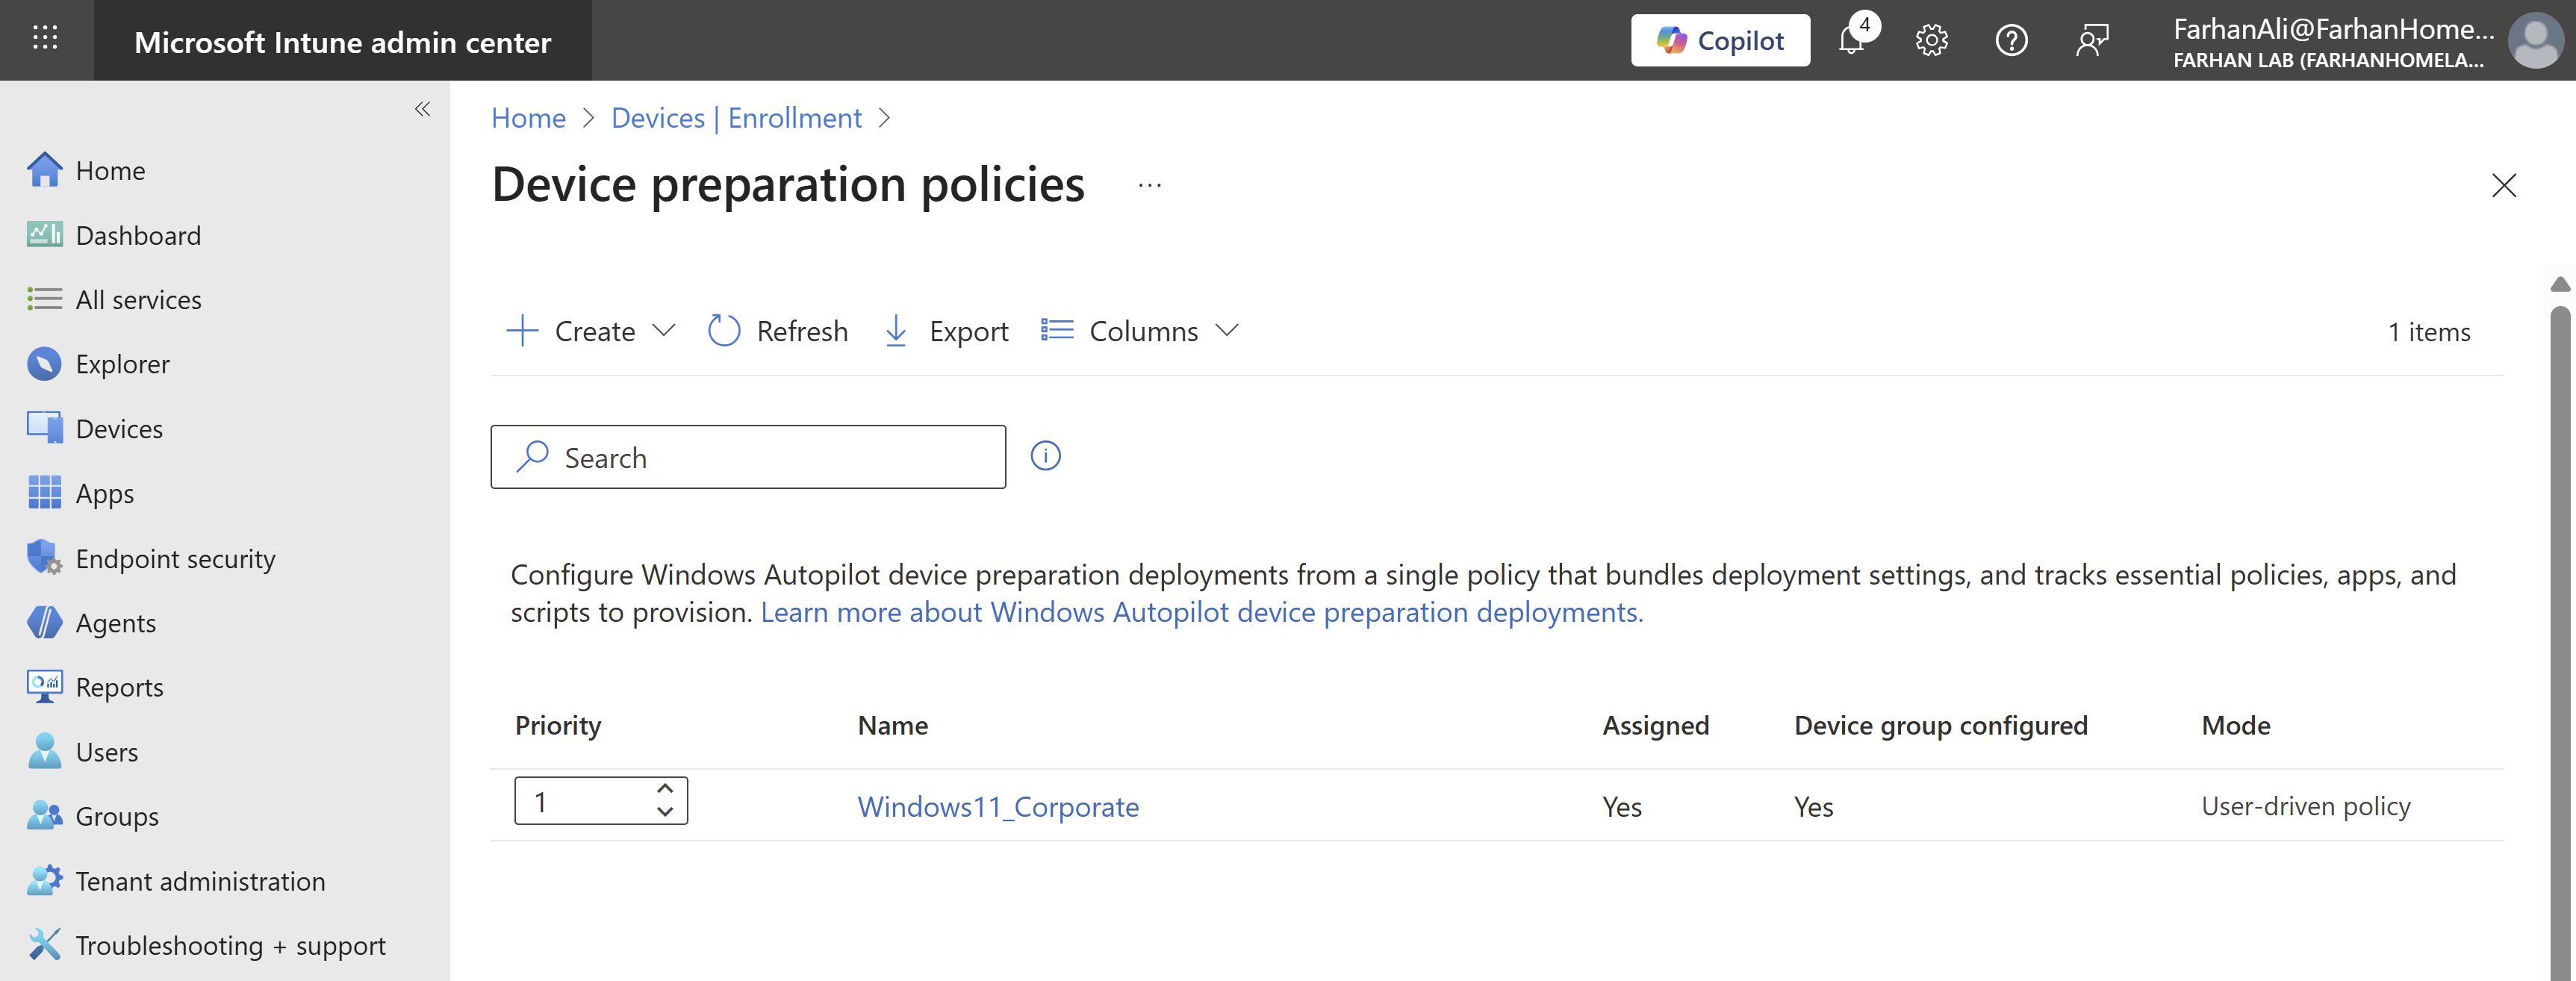Click the search info icon

(1045, 456)
